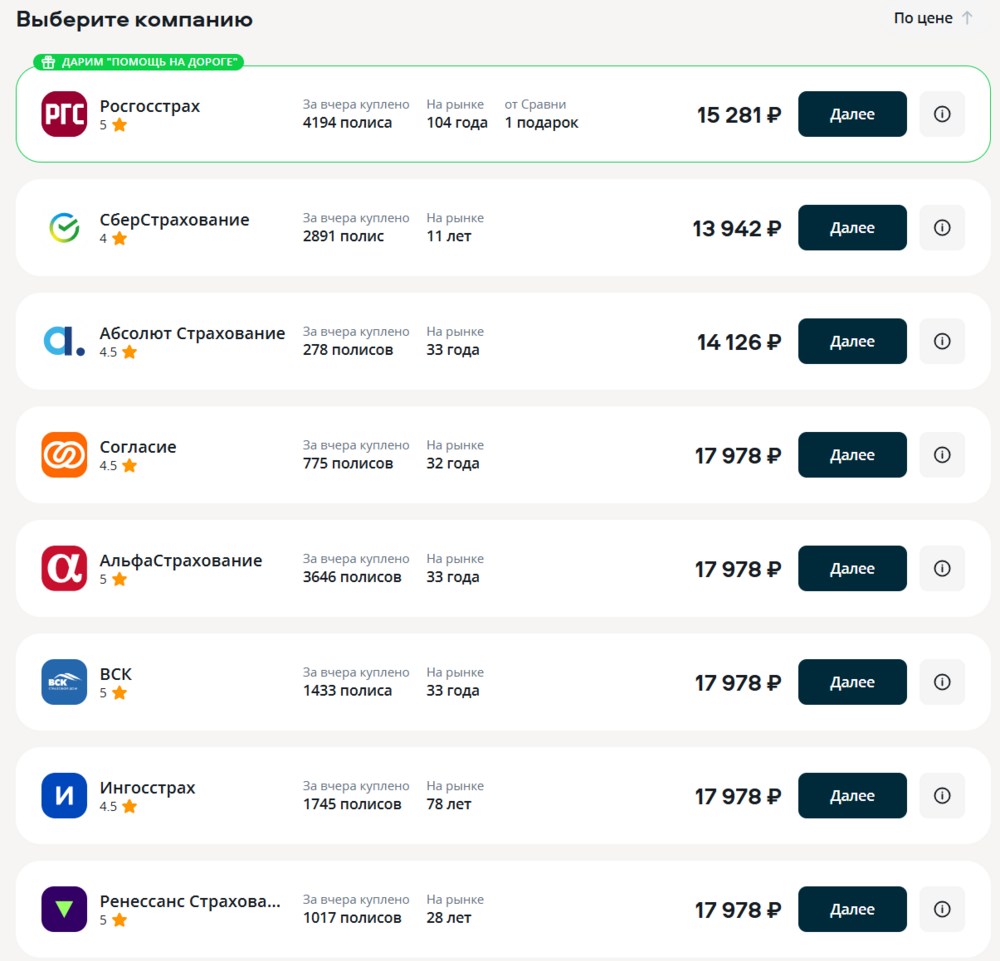Open info icon for Согласие offer
Screen dimensions: 1000x961
tap(942, 455)
